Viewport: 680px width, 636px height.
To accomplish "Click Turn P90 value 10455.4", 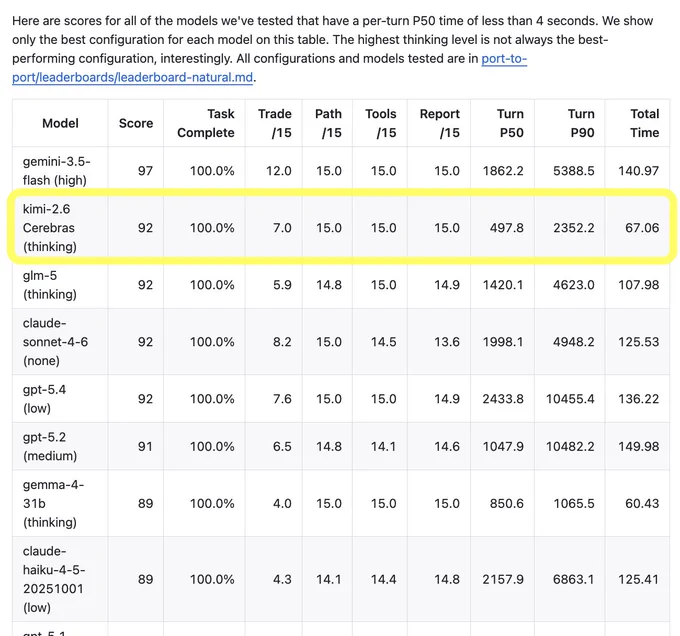I will pyautogui.click(x=570, y=399).
